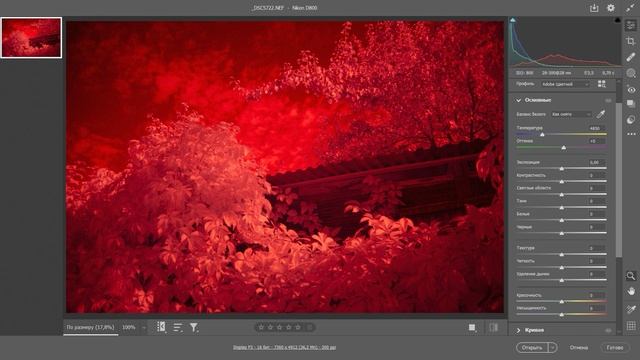Adjust the Тени slider handle

[x=562, y=208]
